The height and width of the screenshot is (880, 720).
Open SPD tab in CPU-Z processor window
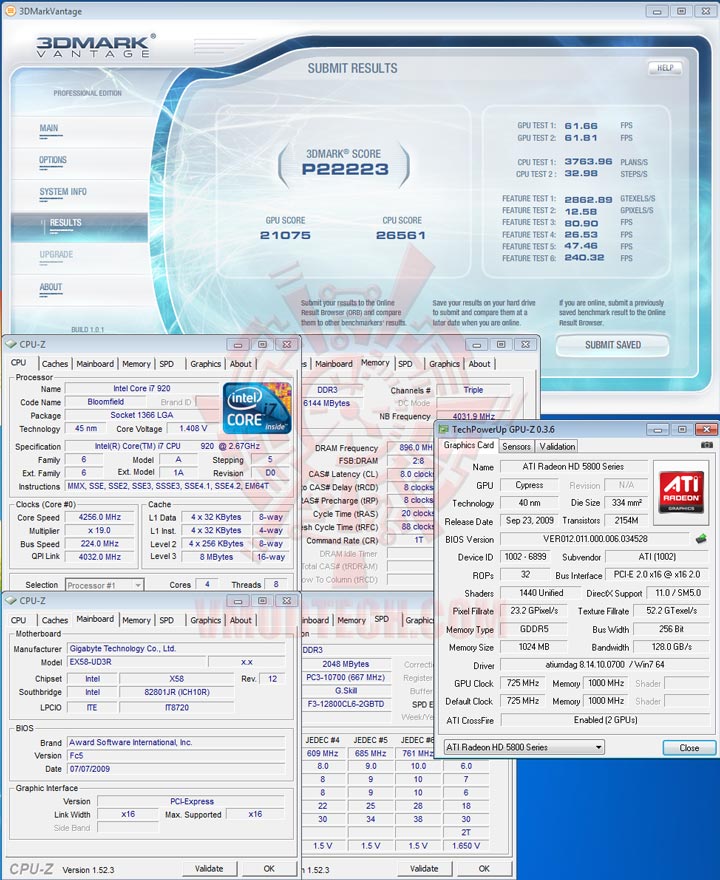point(167,364)
